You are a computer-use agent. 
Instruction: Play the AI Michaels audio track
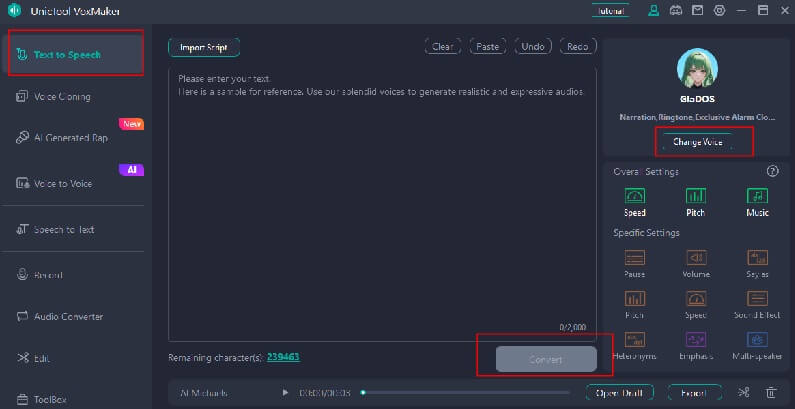click(x=285, y=393)
